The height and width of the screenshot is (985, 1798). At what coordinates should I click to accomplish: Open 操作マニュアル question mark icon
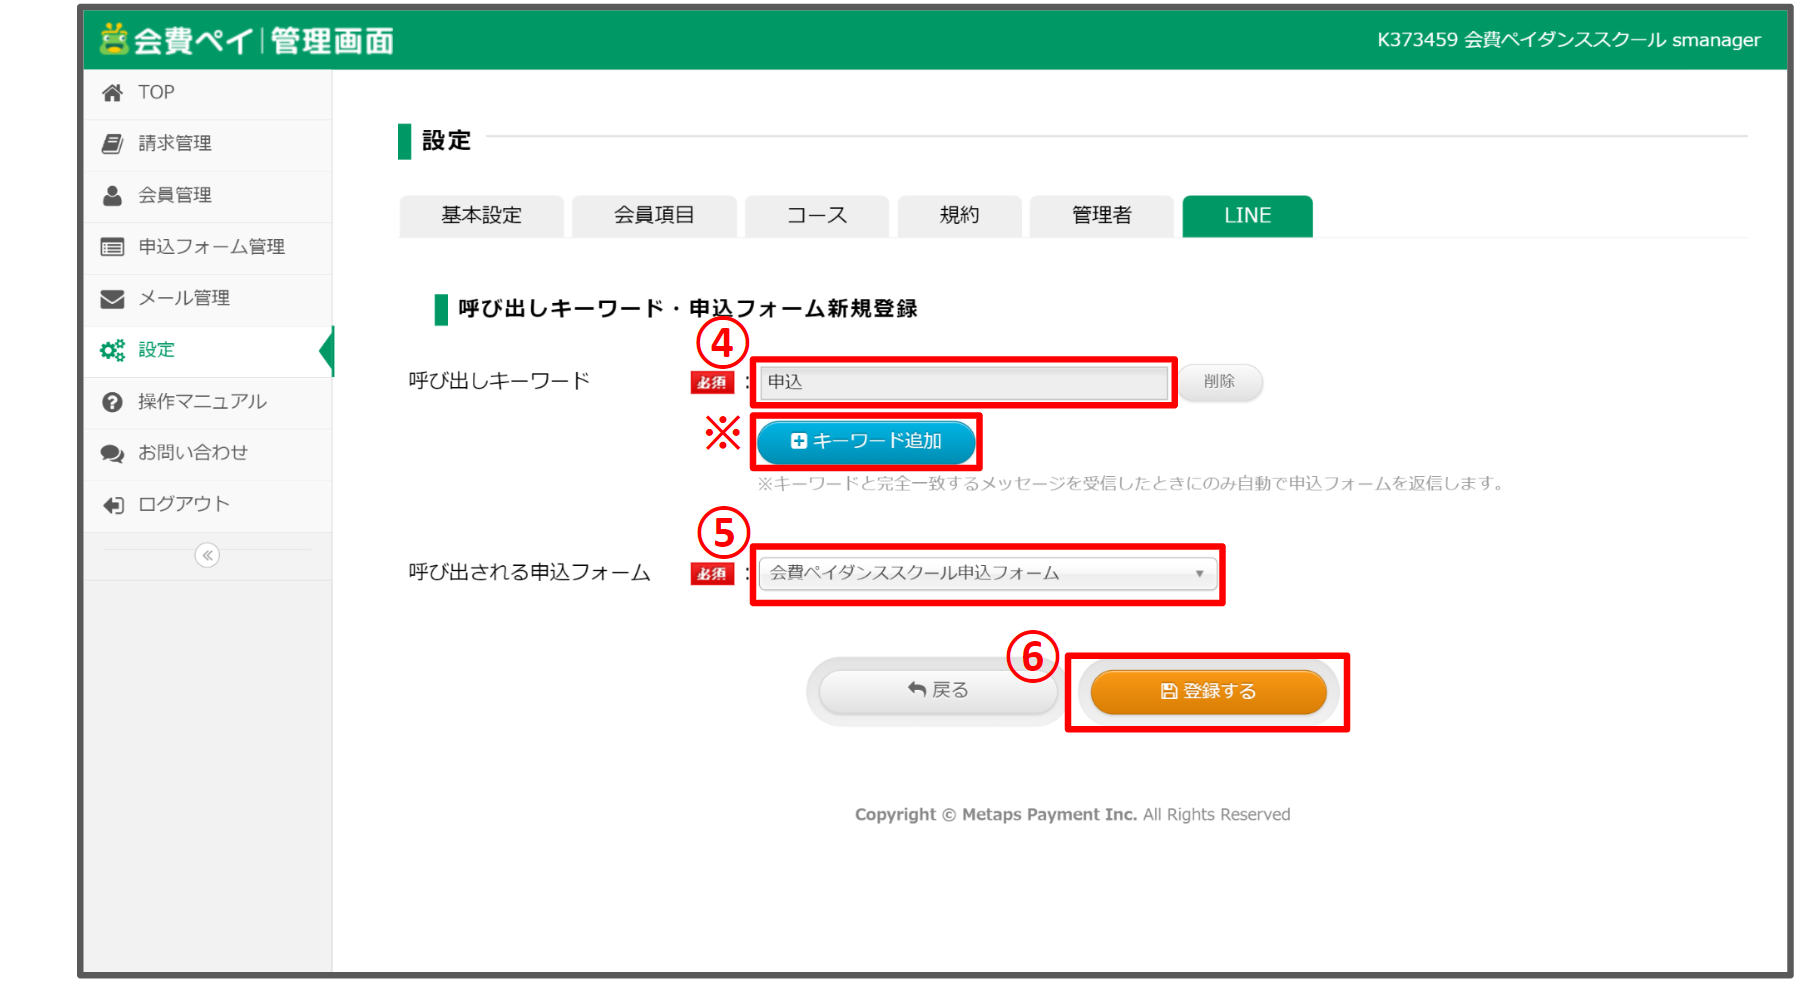click(x=112, y=402)
